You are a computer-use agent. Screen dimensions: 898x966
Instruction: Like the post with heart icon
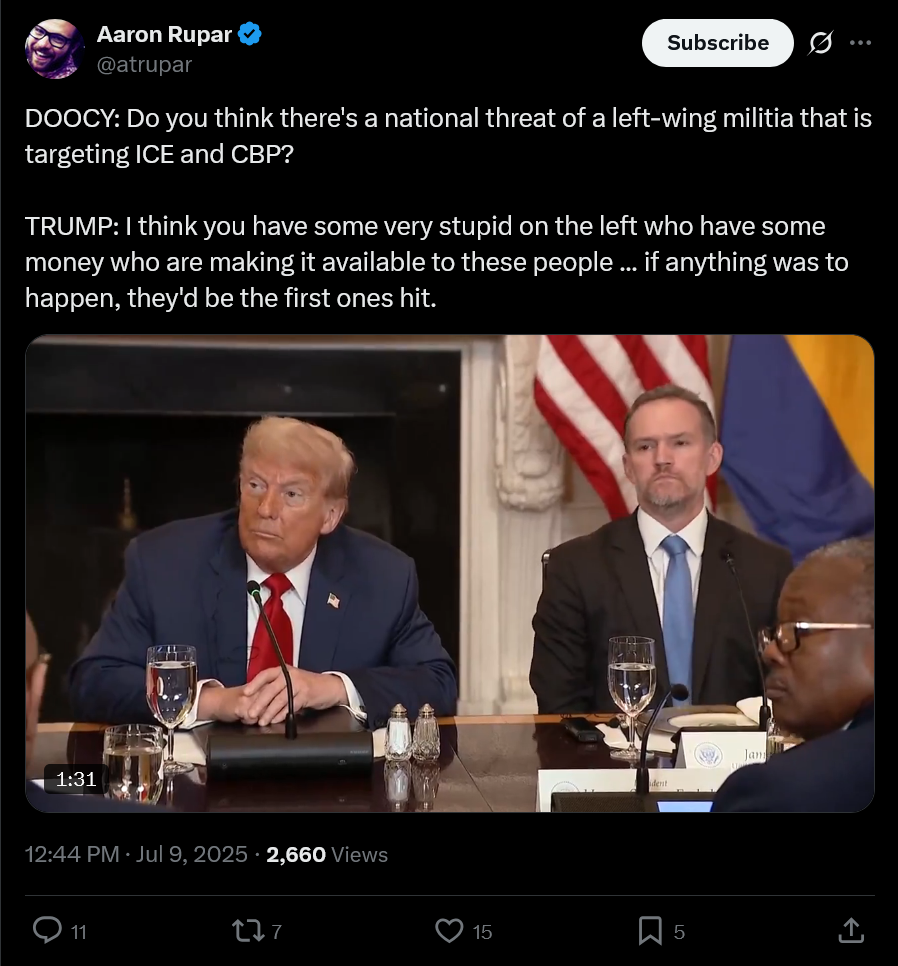pos(449,931)
